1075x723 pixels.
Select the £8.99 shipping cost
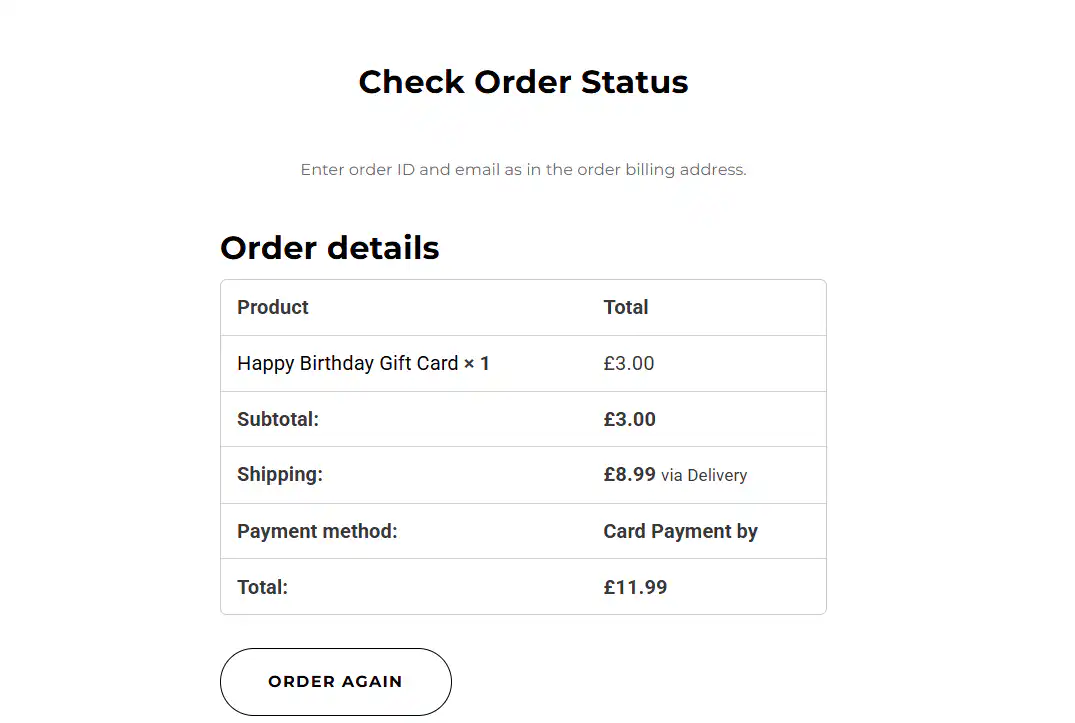pyautogui.click(x=630, y=474)
